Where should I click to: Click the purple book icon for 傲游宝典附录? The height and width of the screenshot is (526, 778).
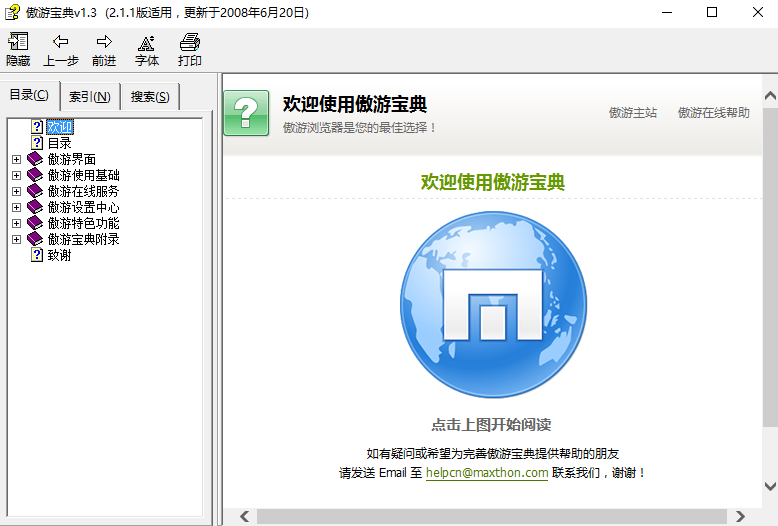[x=35, y=239]
